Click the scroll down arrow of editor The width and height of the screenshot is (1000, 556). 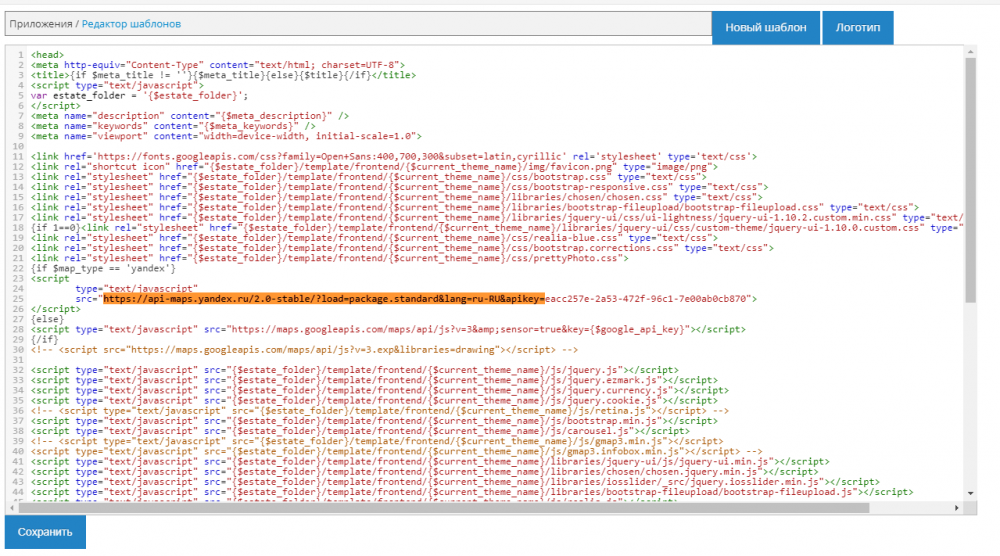tap(970, 493)
